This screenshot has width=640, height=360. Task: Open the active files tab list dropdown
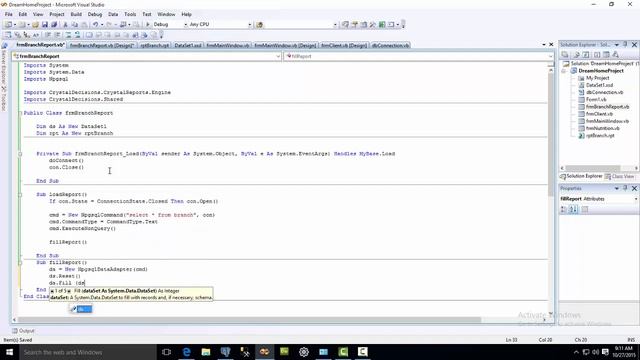[x=544, y=44]
